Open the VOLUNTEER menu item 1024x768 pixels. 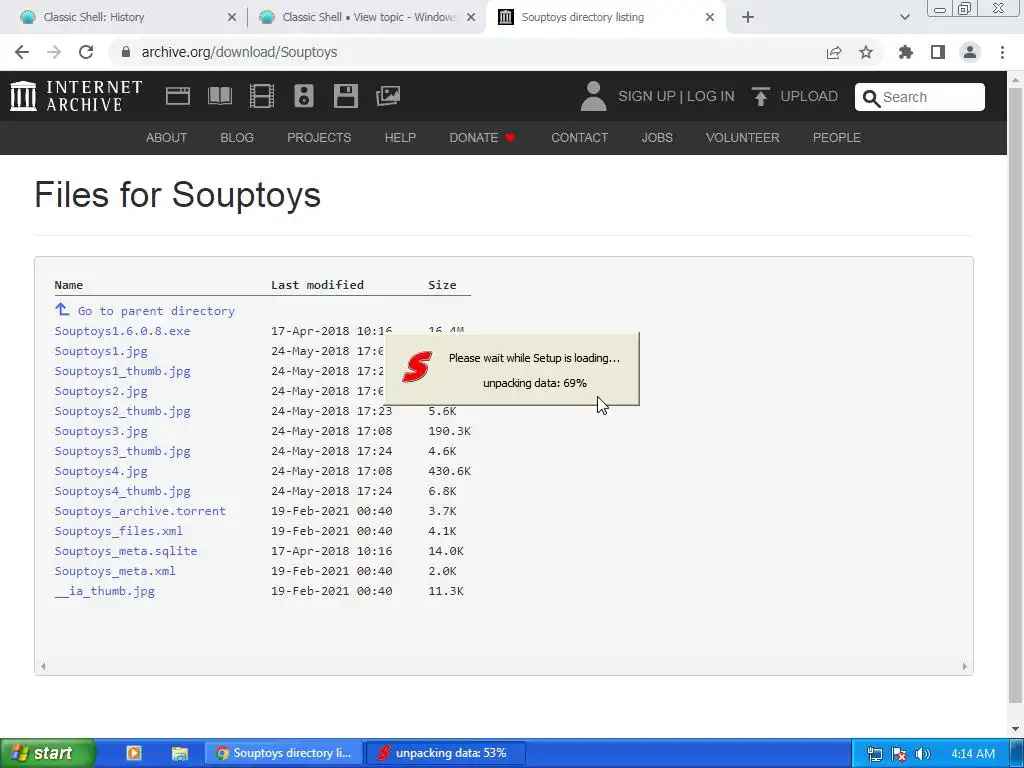coord(743,138)
